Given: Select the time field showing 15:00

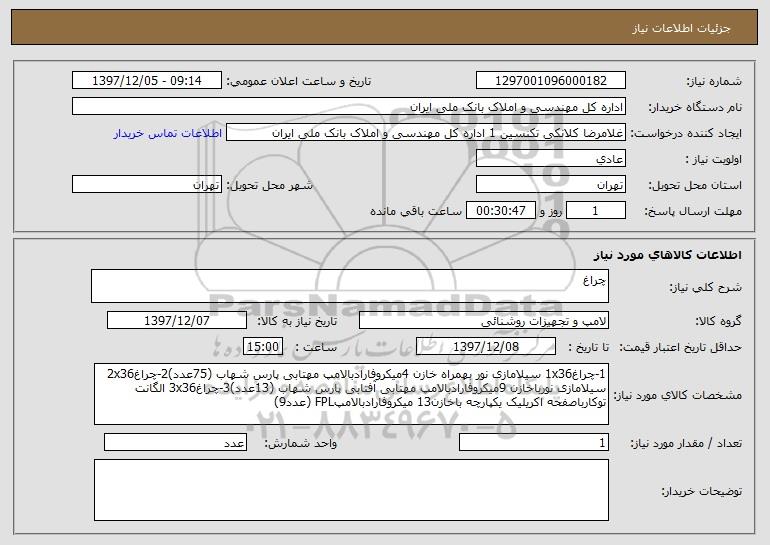Looking at the screenshot, I should click(263, 347).
